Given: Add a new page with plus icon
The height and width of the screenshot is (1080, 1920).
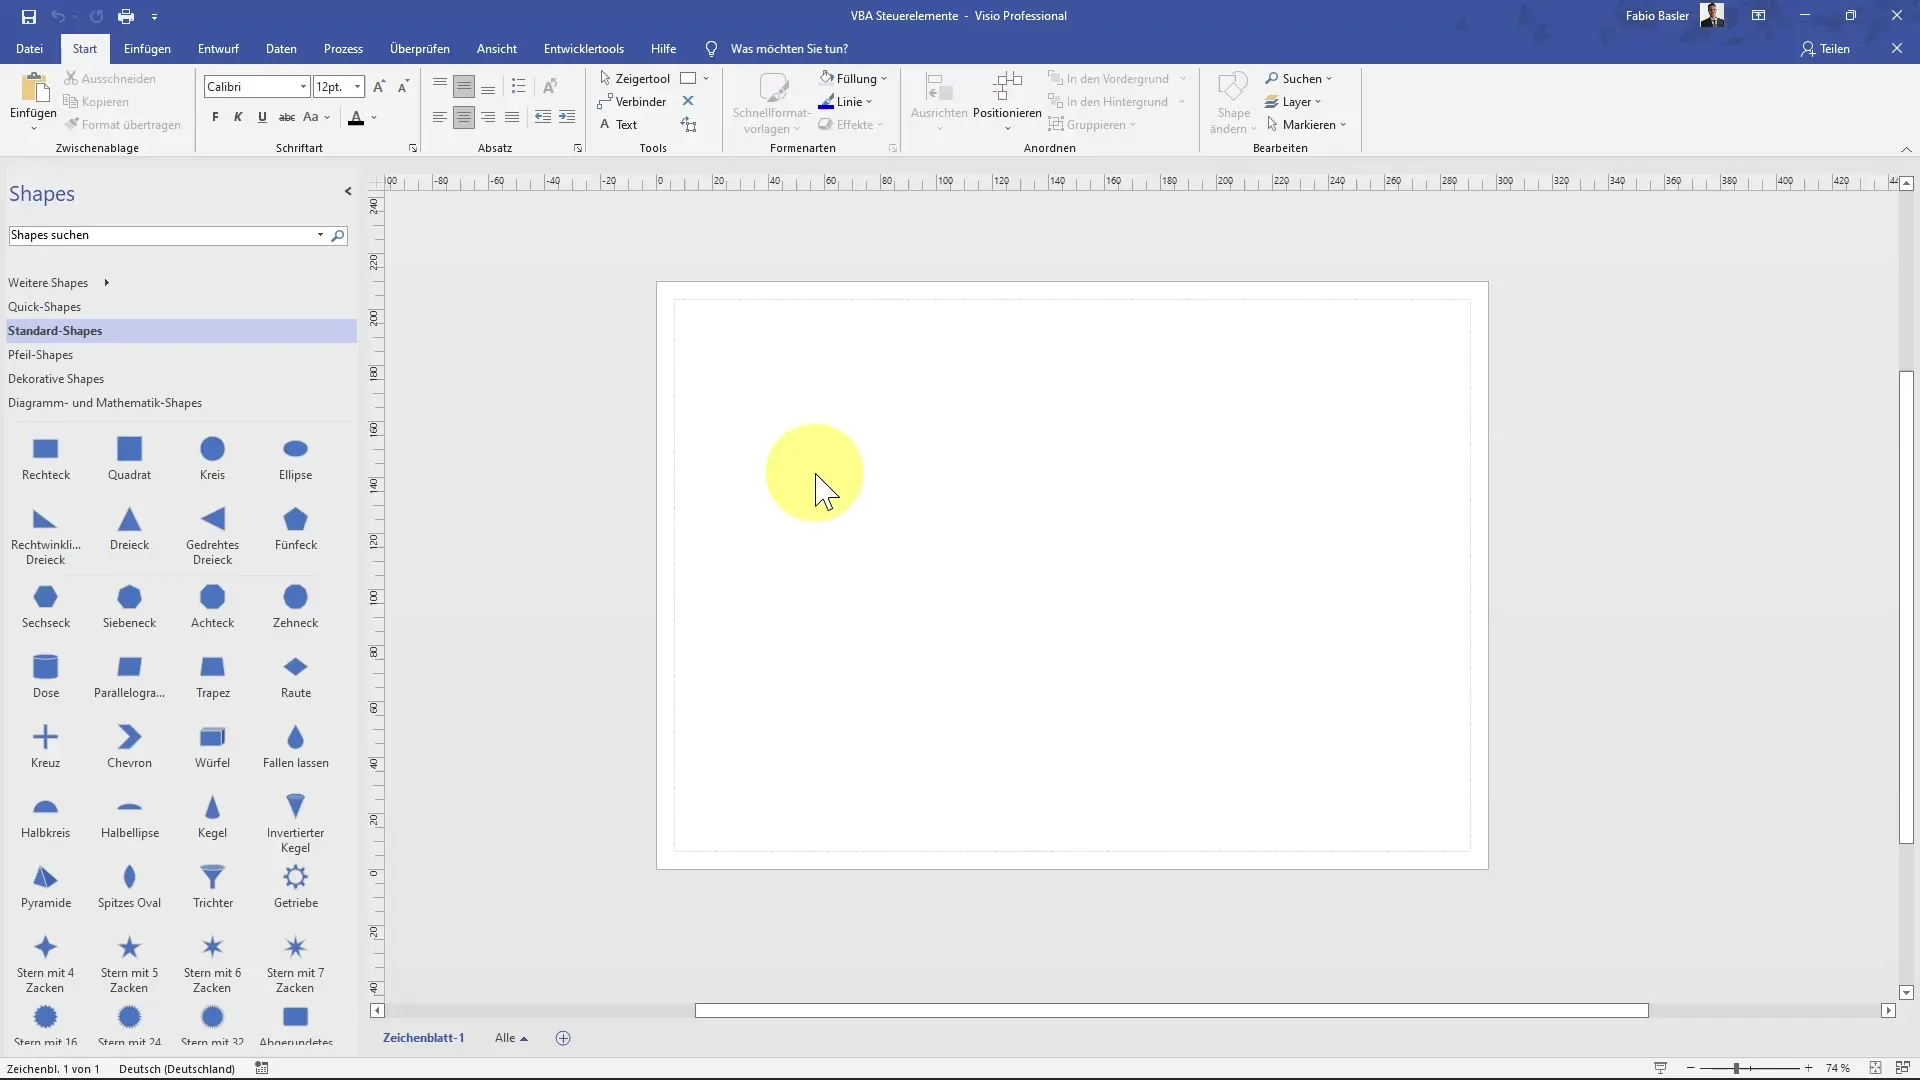Looking at the screenshot, I should 563,1038.
